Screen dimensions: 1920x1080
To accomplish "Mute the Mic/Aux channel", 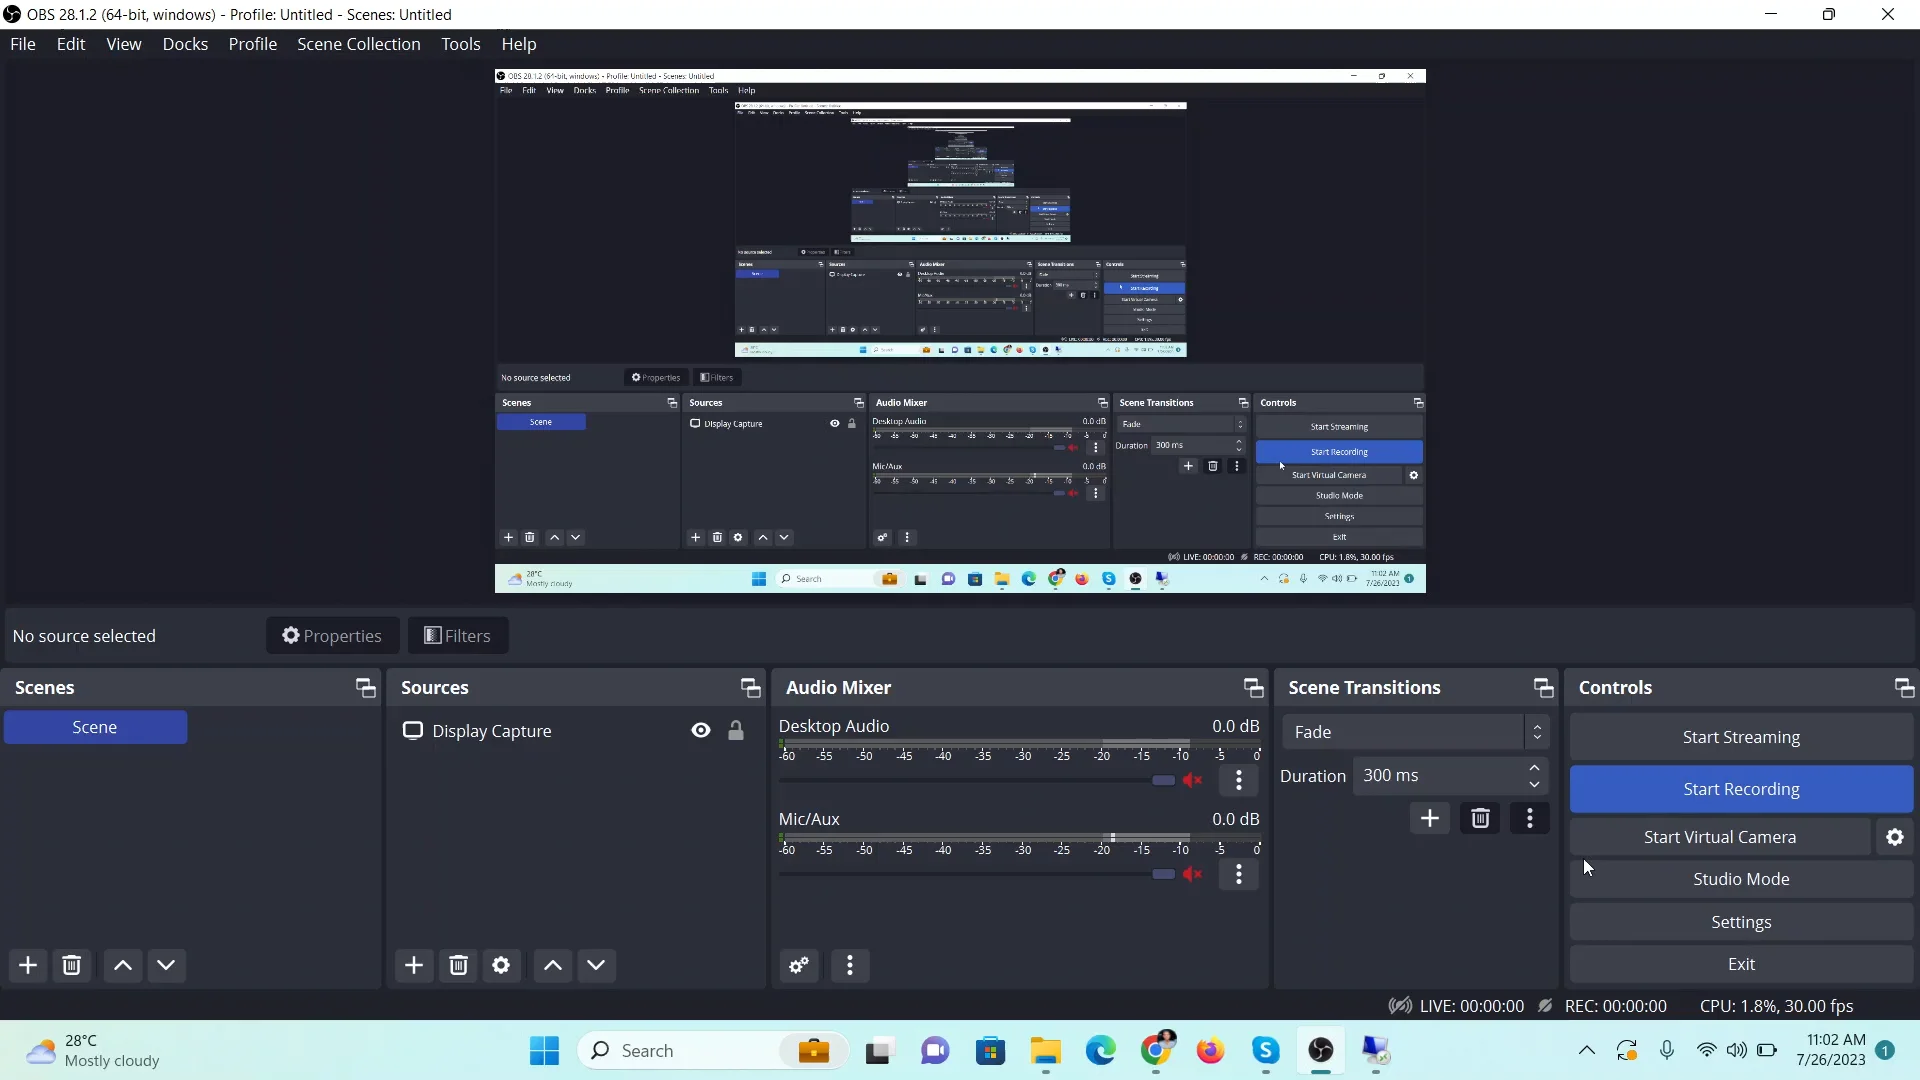I will pyautogui.click(x=1193, y=875).
